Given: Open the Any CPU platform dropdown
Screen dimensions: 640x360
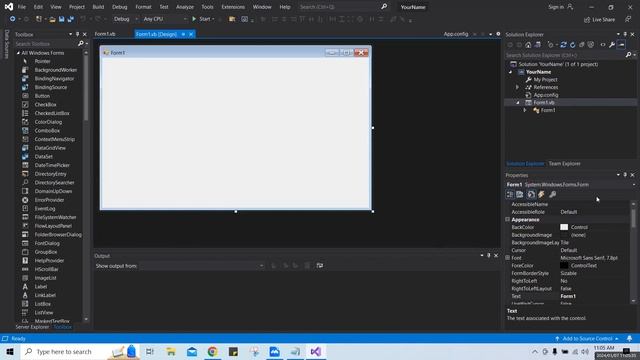Looking at the screenshot, I should pyautogui.click(x=165, y=19).
